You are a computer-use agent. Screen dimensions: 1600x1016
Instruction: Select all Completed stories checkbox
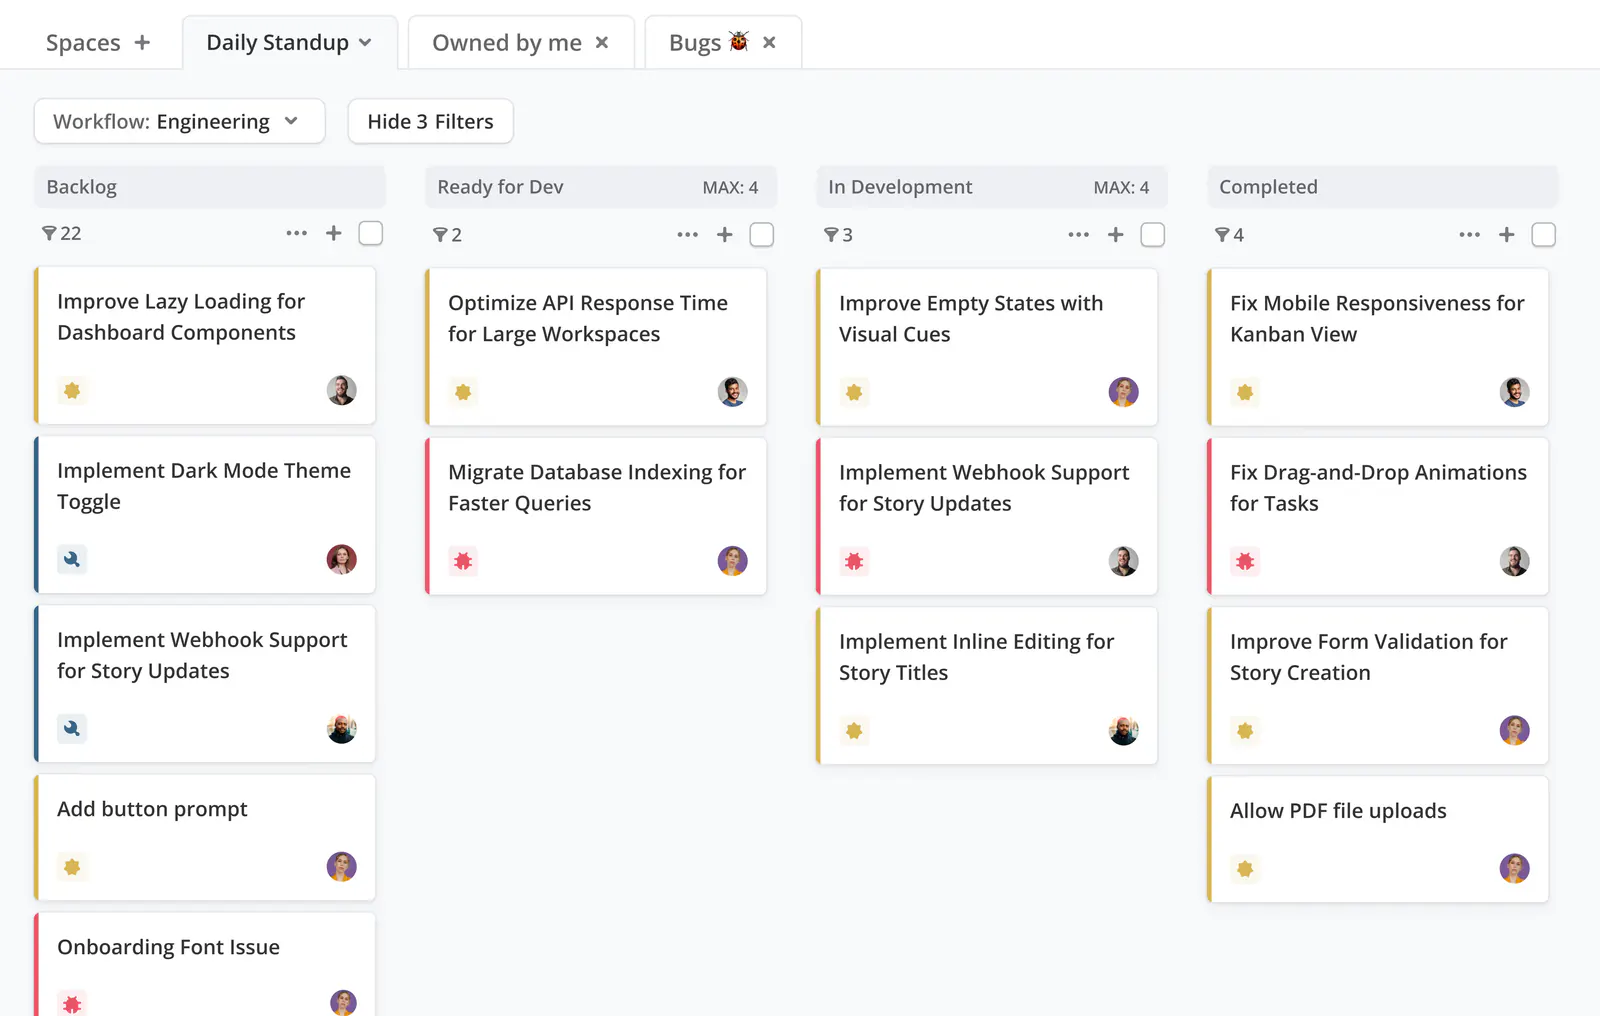coord(1544,235)
